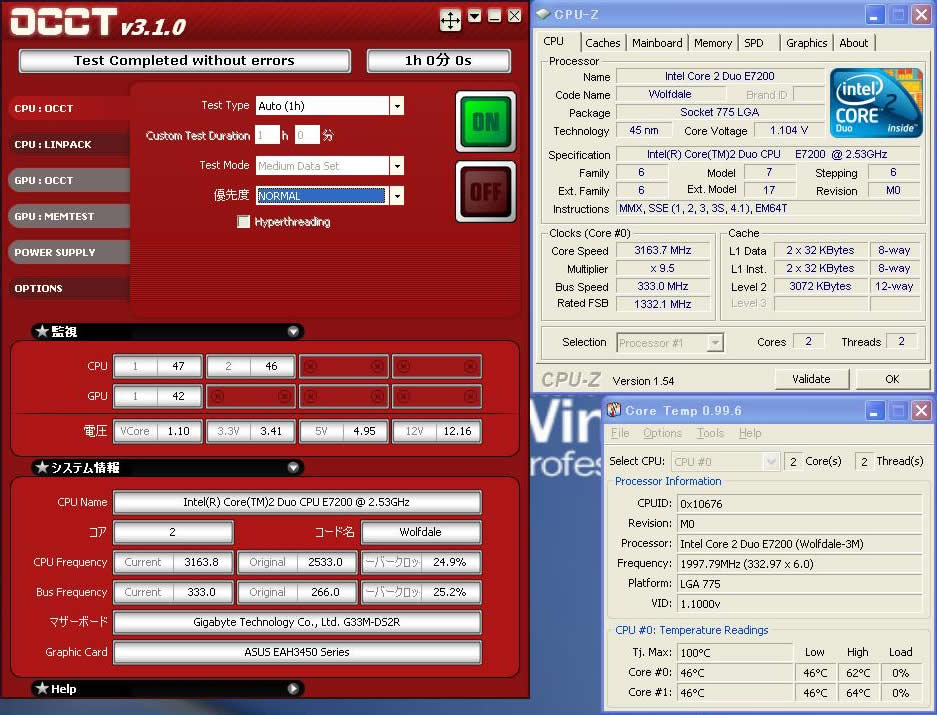Open the Caches tab in CPU-Z
This screenshot has height=715, width=937.
pos(602,43)
